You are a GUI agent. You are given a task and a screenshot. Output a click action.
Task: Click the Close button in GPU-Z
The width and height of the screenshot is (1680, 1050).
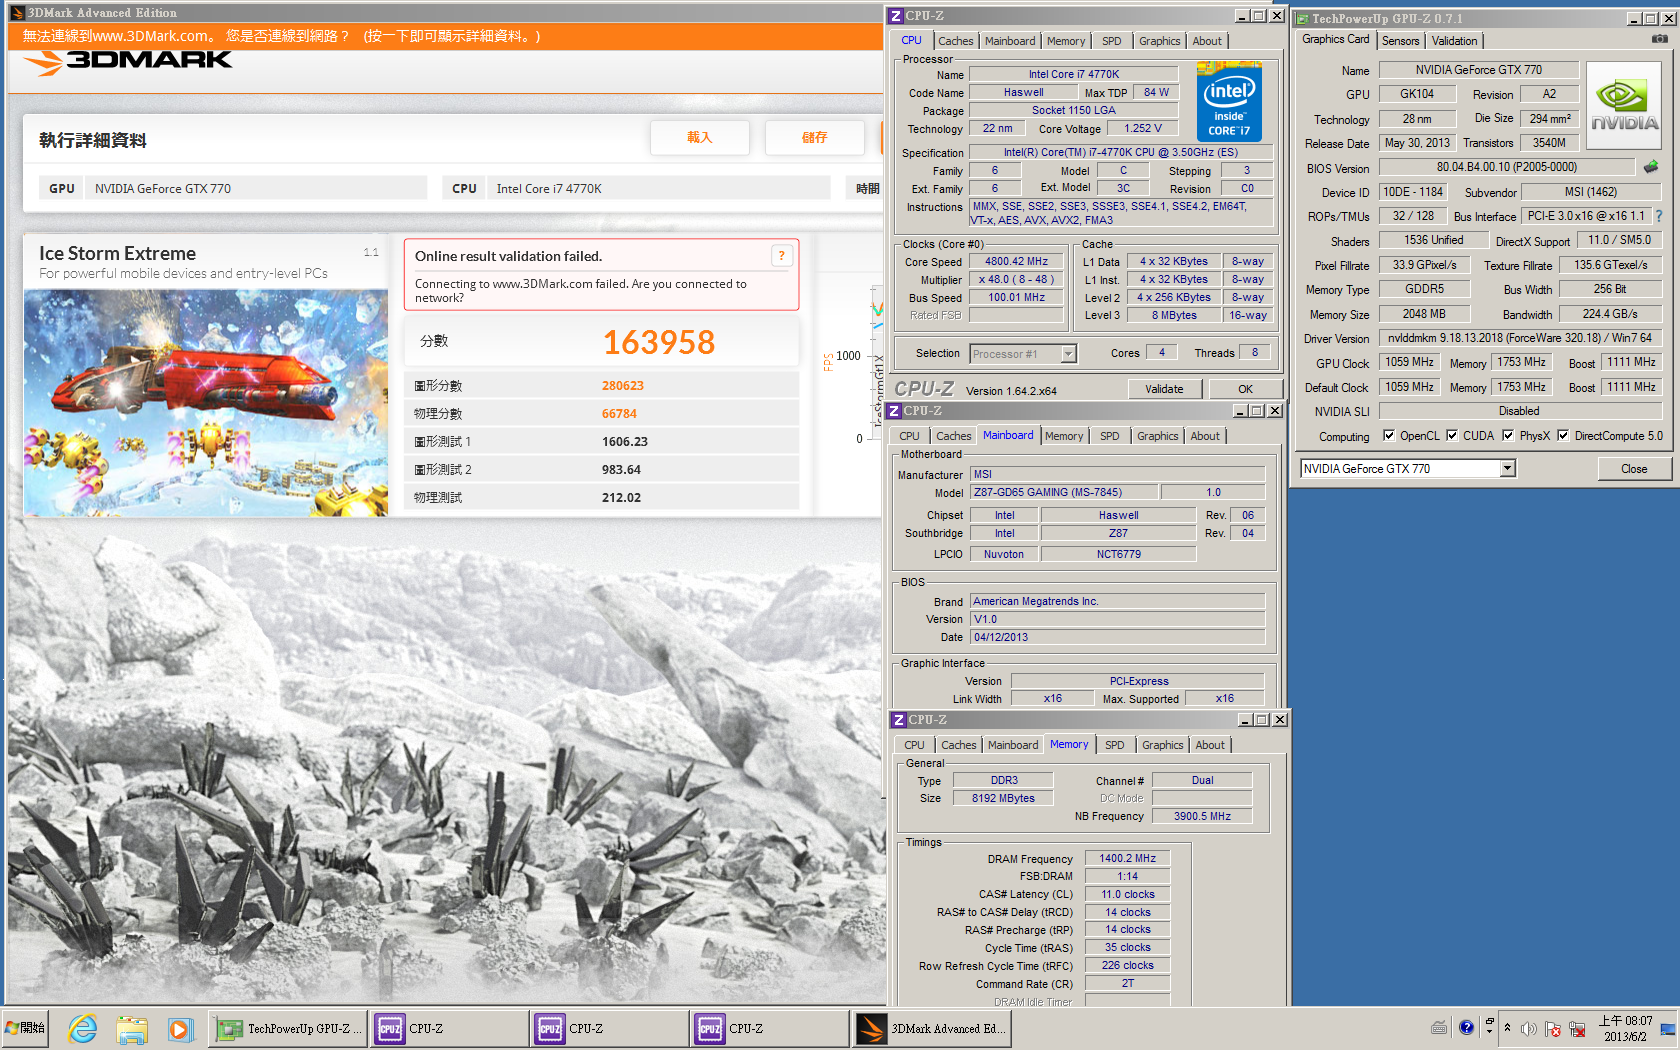coord(1634,468)
